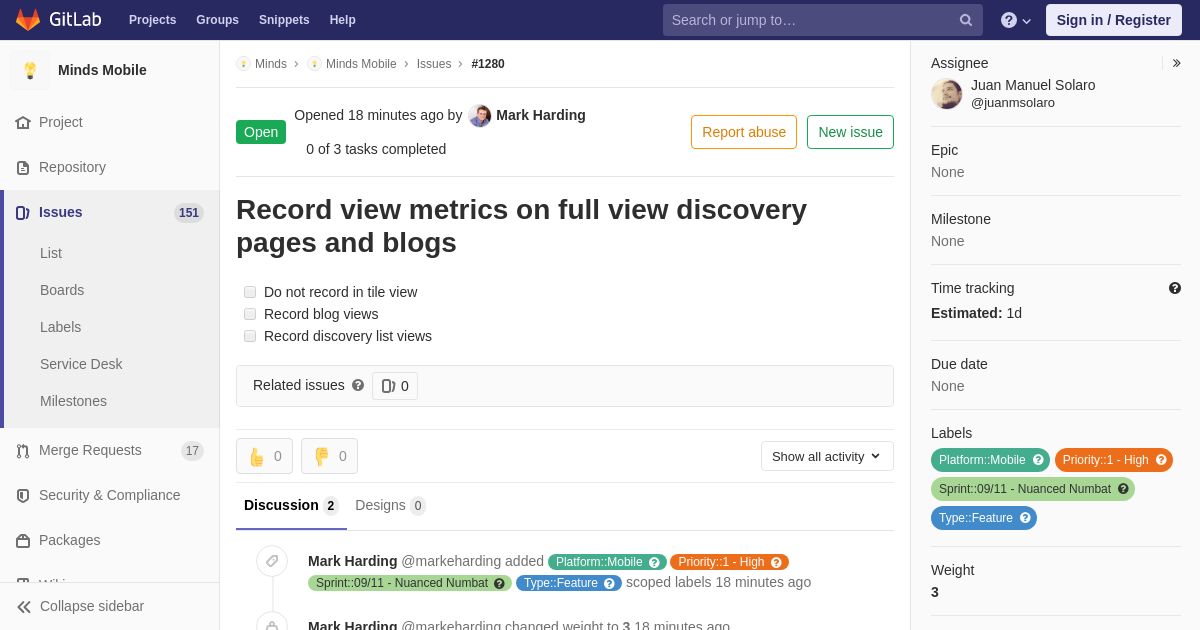The image size is (1200, 630).
Task: Click the Priority::1 - High label help icon in sidebar
Action: [1161, 460]
